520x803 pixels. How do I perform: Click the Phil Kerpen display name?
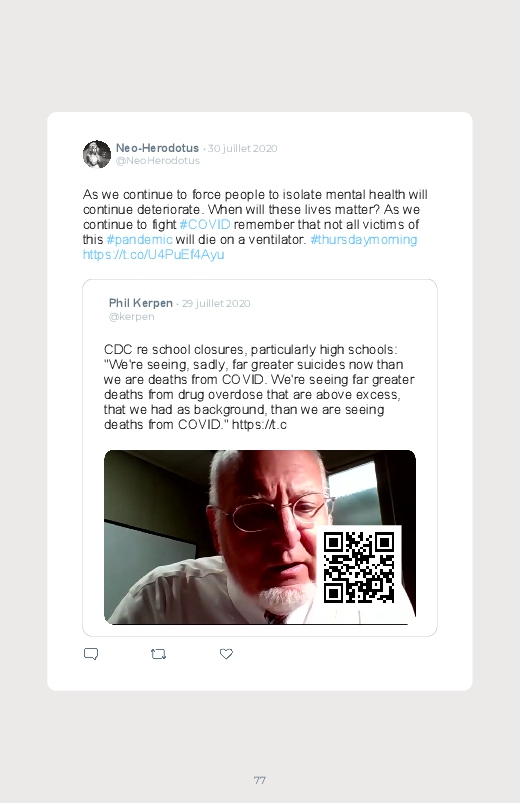coord(140,303)
